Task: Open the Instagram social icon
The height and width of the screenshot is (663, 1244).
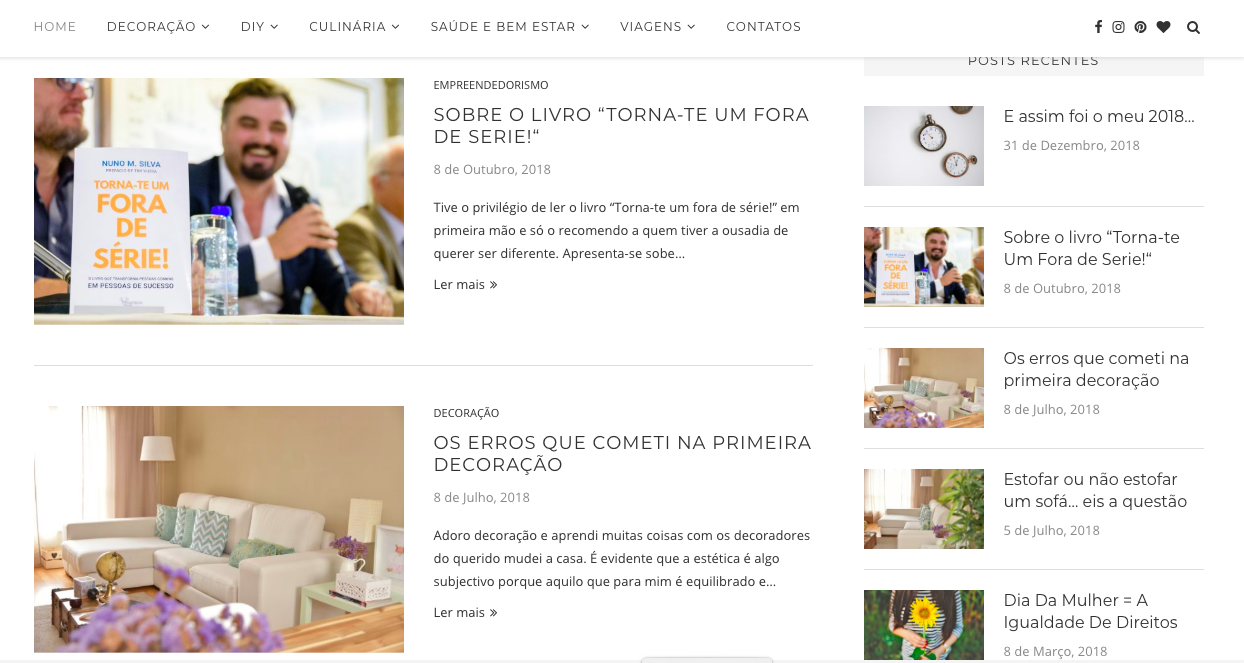Action: pyautogui.click(x=1119, y=27)
